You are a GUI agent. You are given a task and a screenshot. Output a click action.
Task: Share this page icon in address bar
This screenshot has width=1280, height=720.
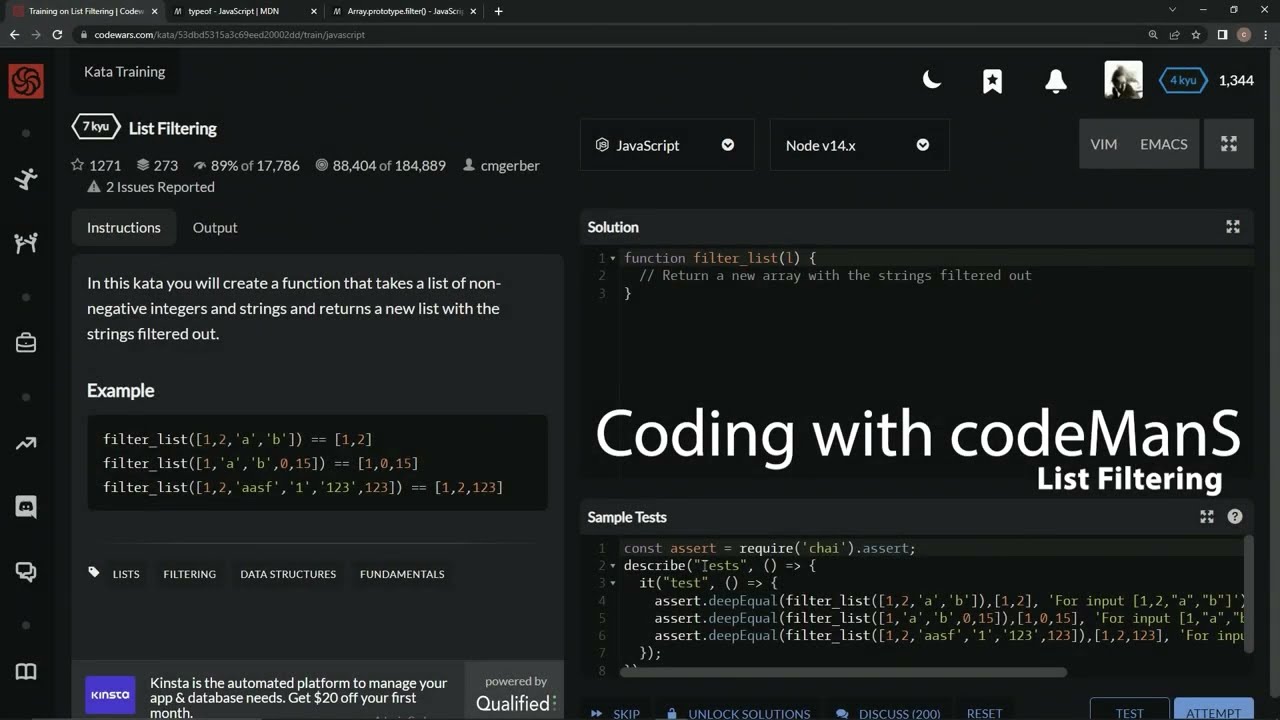(1174, 34)
